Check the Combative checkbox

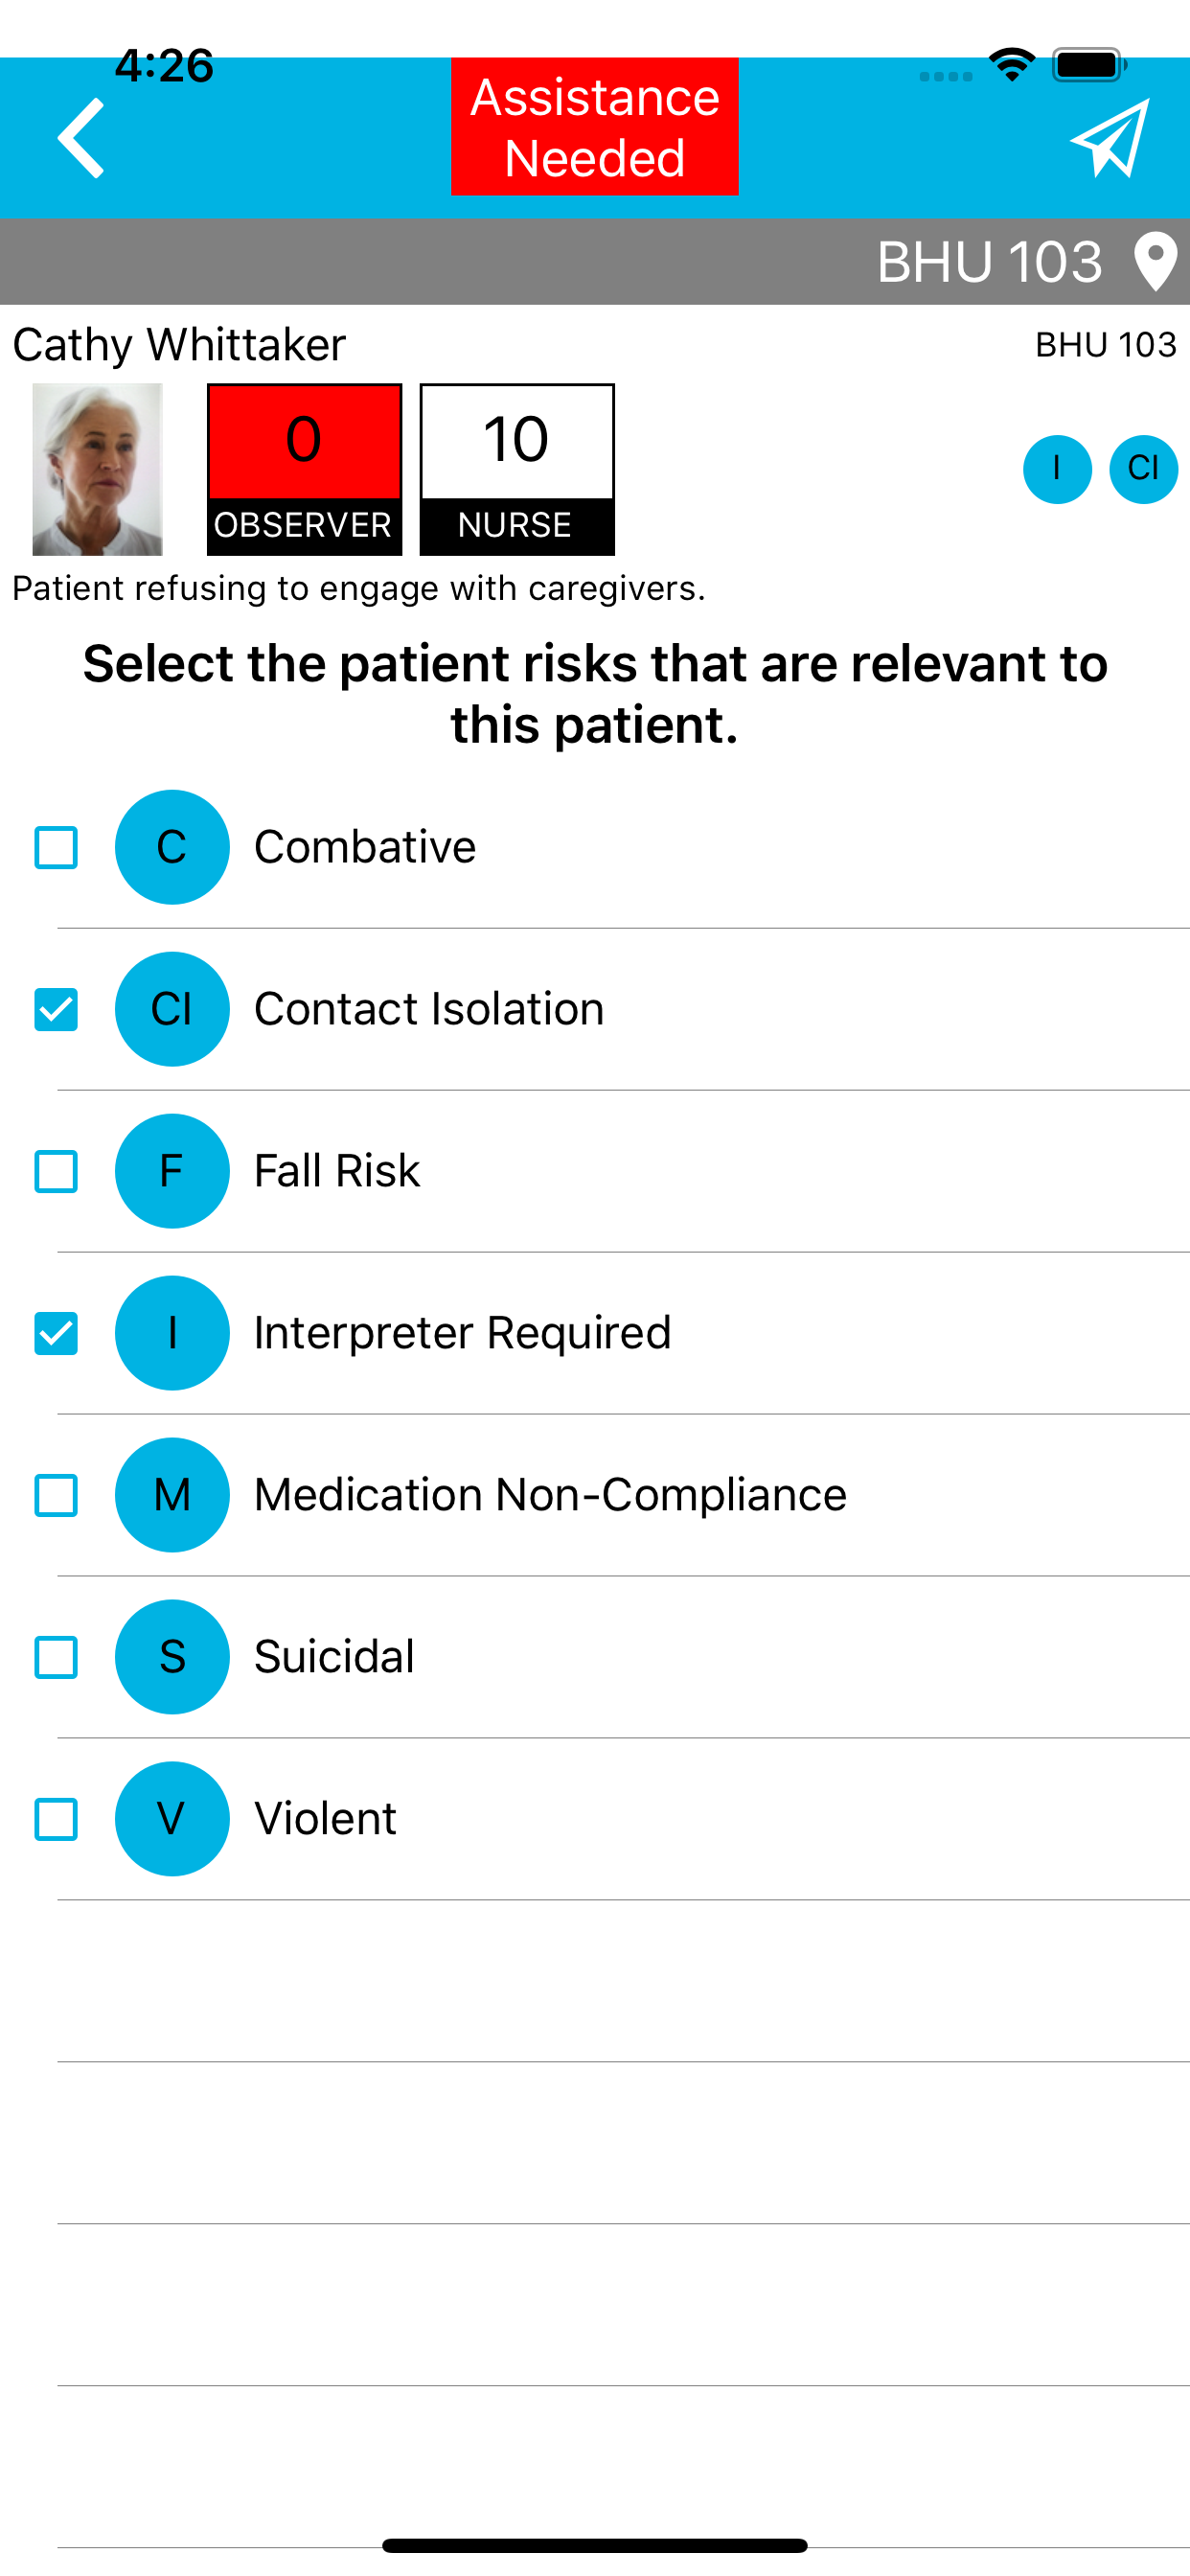click(x=56, y=848)
